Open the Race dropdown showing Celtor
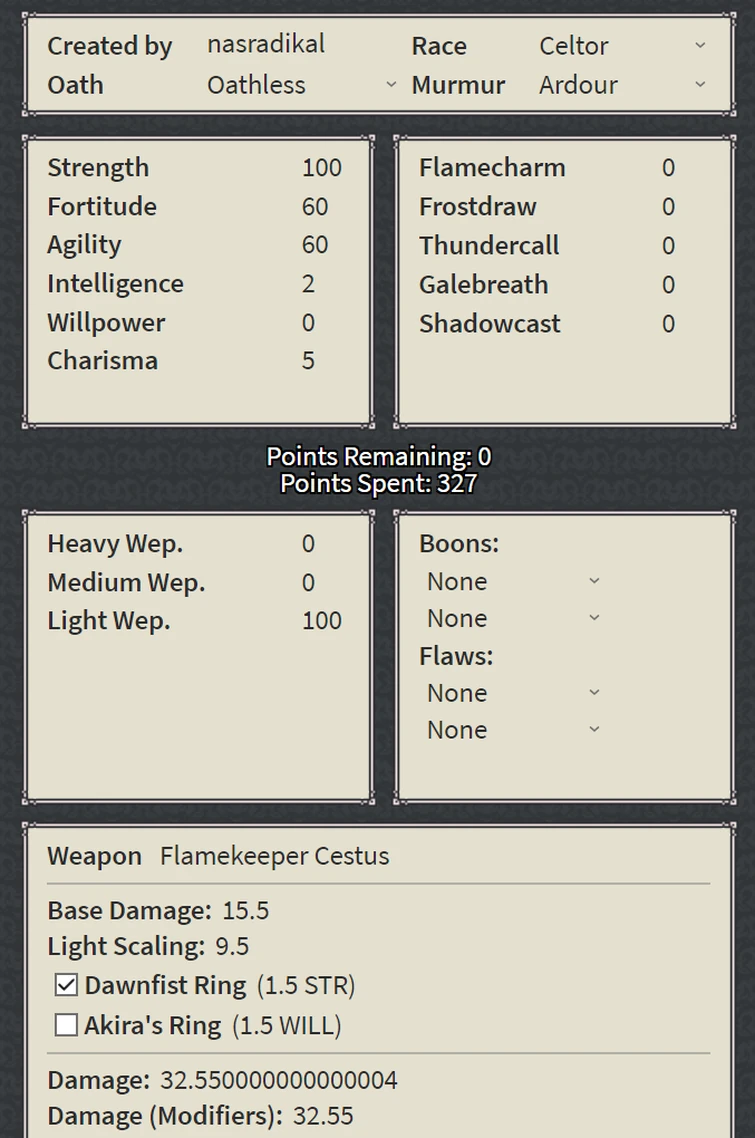 700,46
